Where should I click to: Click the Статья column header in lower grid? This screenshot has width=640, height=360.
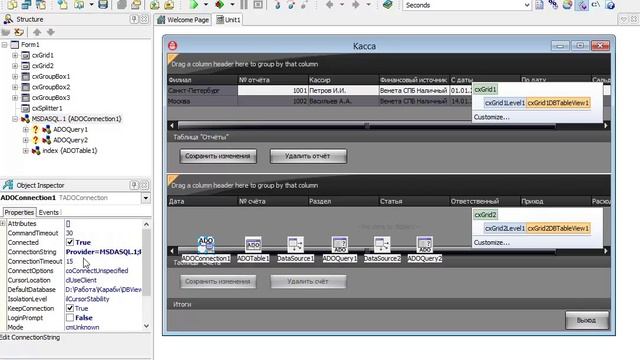pyautogui.click(x=413, y=201)
